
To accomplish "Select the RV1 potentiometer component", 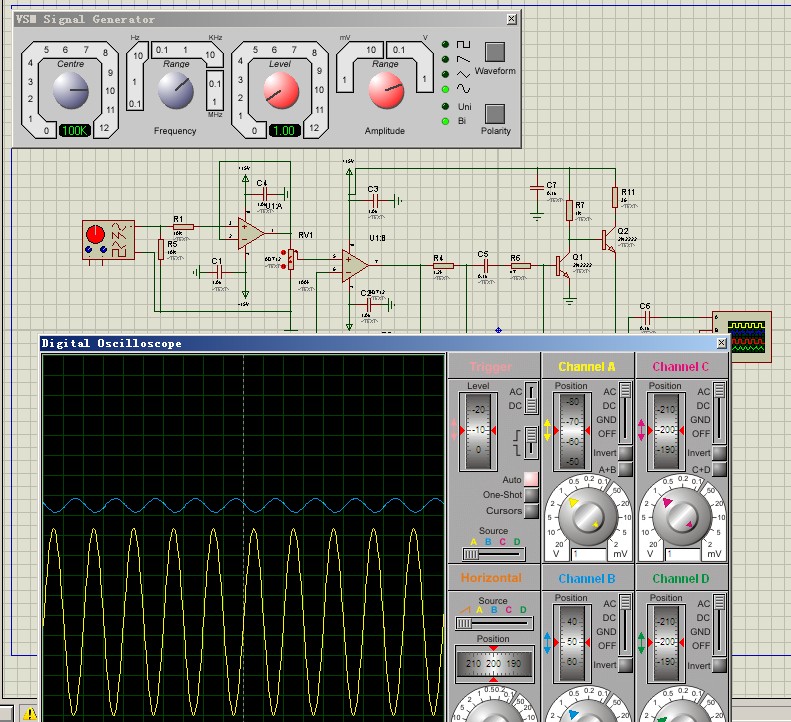I will coord(291,258).
